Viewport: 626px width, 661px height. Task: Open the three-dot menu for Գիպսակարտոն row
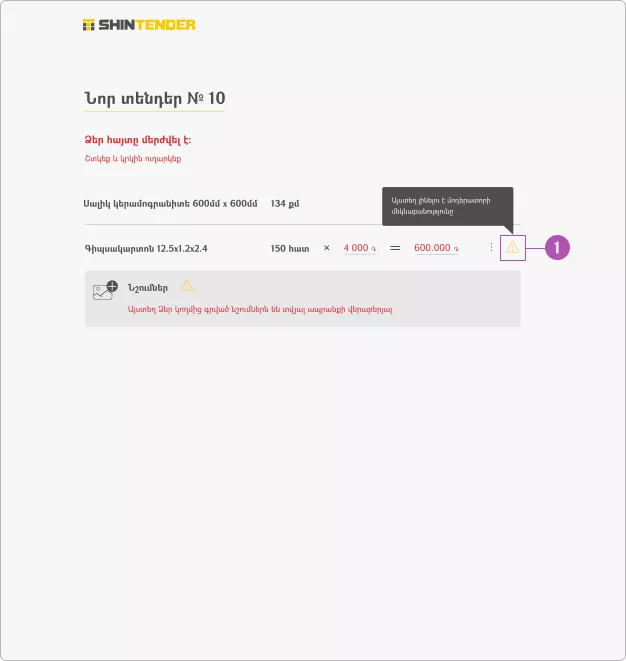[491, 247]
